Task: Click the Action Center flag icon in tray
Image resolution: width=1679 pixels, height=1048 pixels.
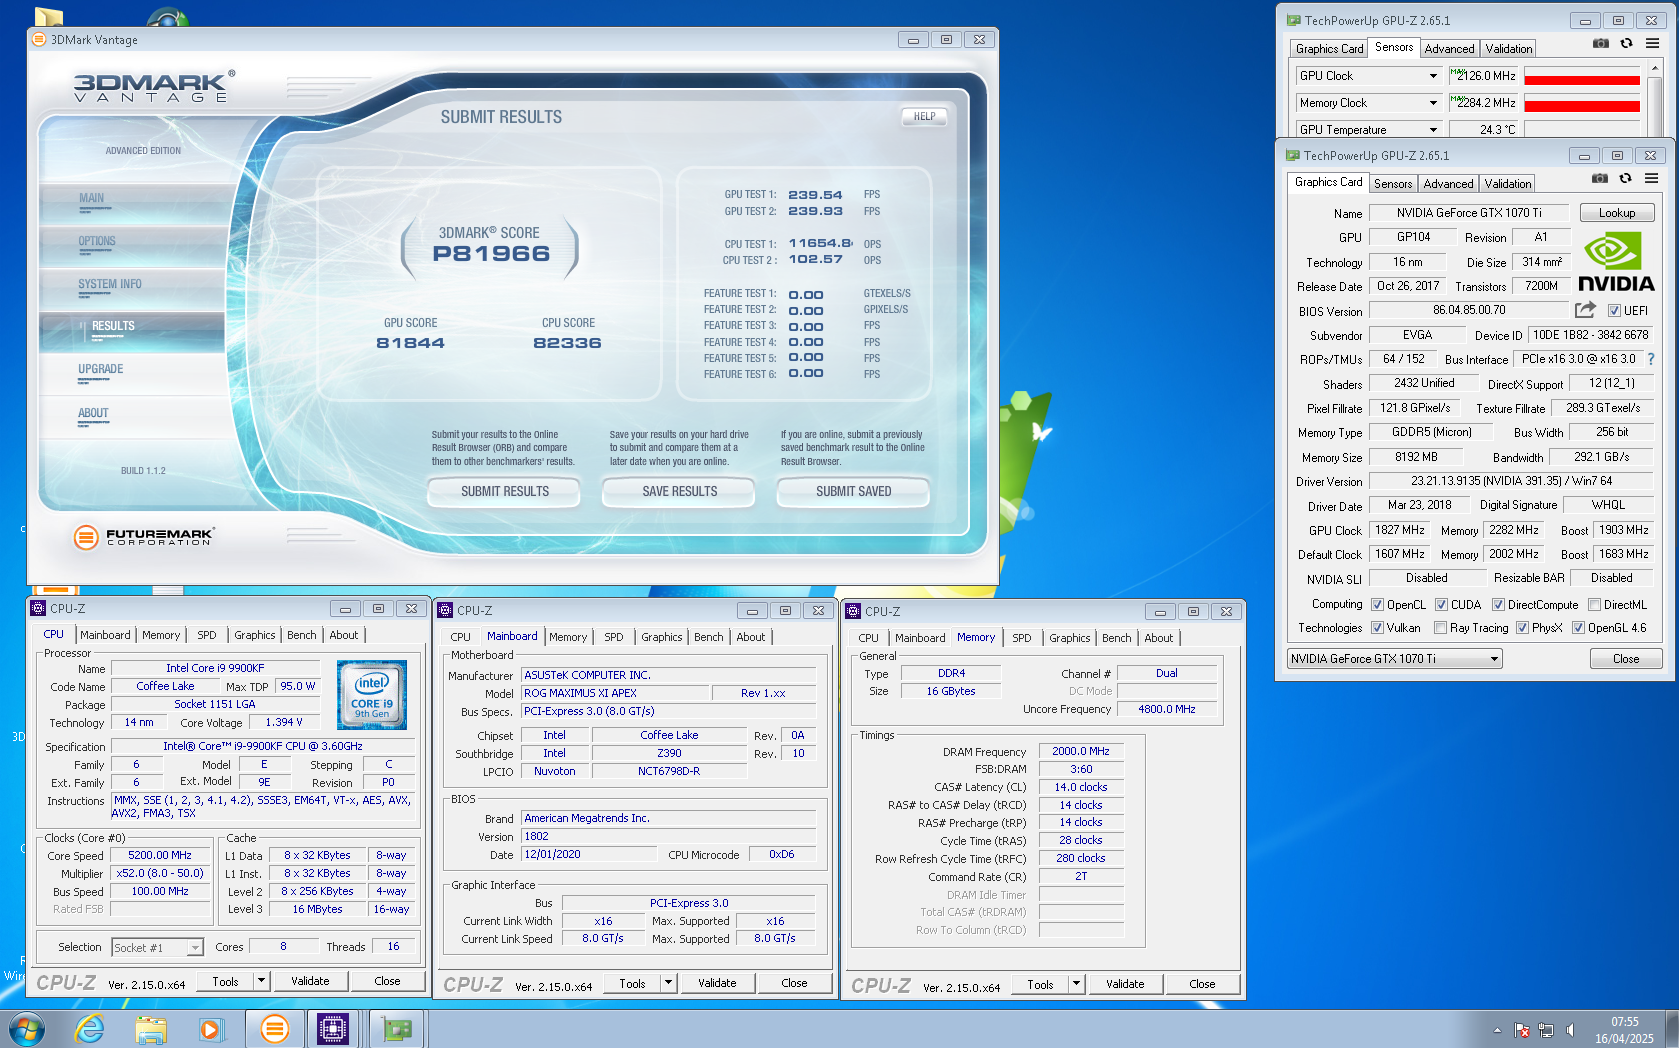Action: pyautogui.click(x=1522, y=1029)
